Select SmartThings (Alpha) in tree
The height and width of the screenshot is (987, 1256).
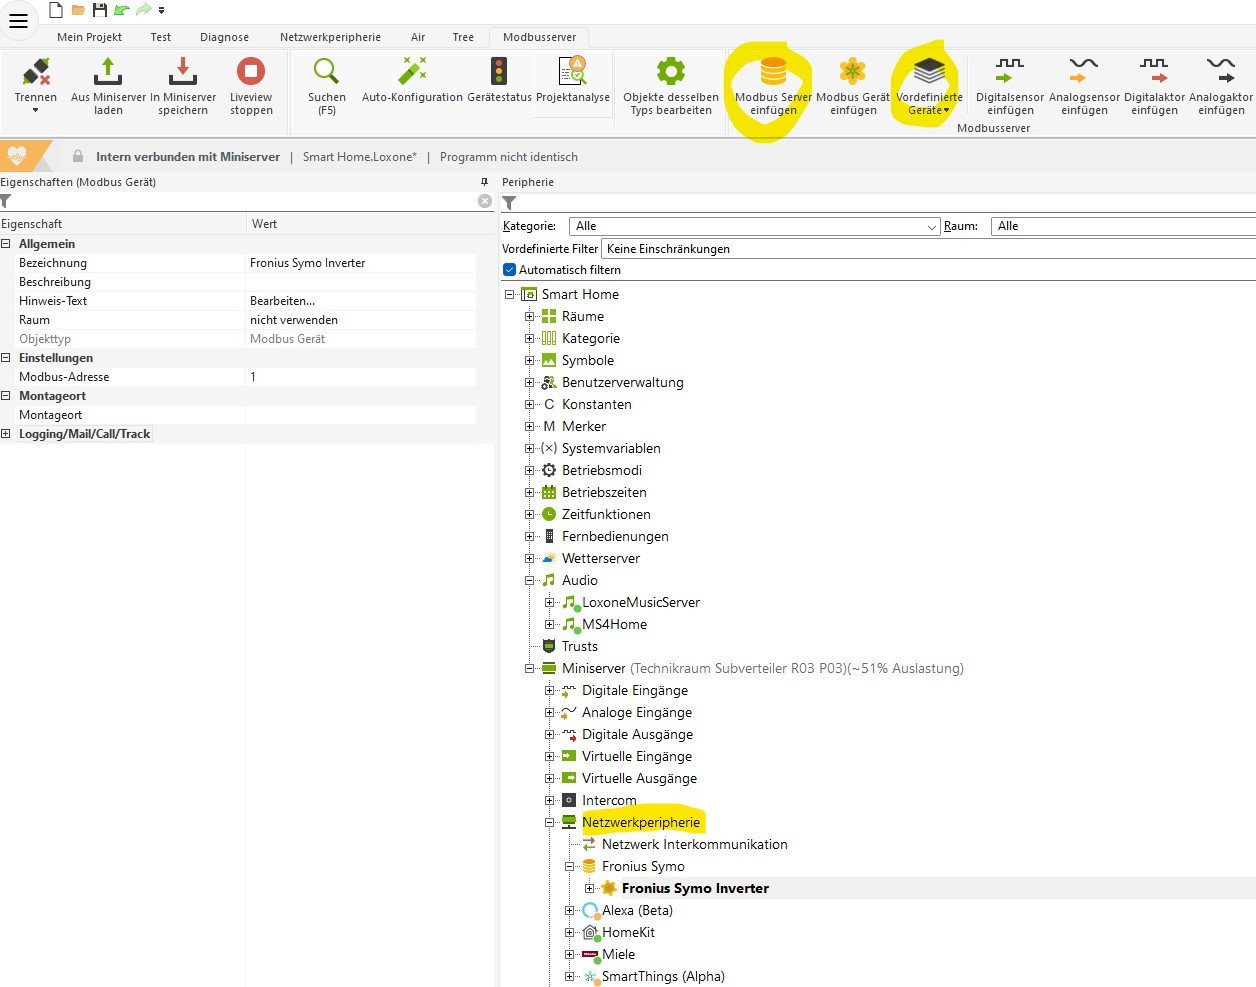tap(663, 976)
